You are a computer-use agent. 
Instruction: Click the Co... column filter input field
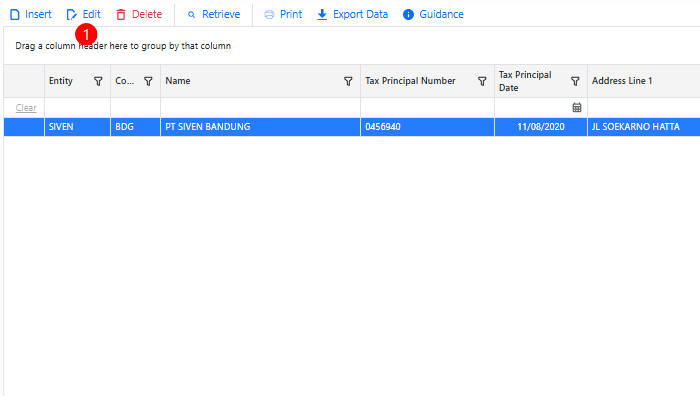coord(136,108)
